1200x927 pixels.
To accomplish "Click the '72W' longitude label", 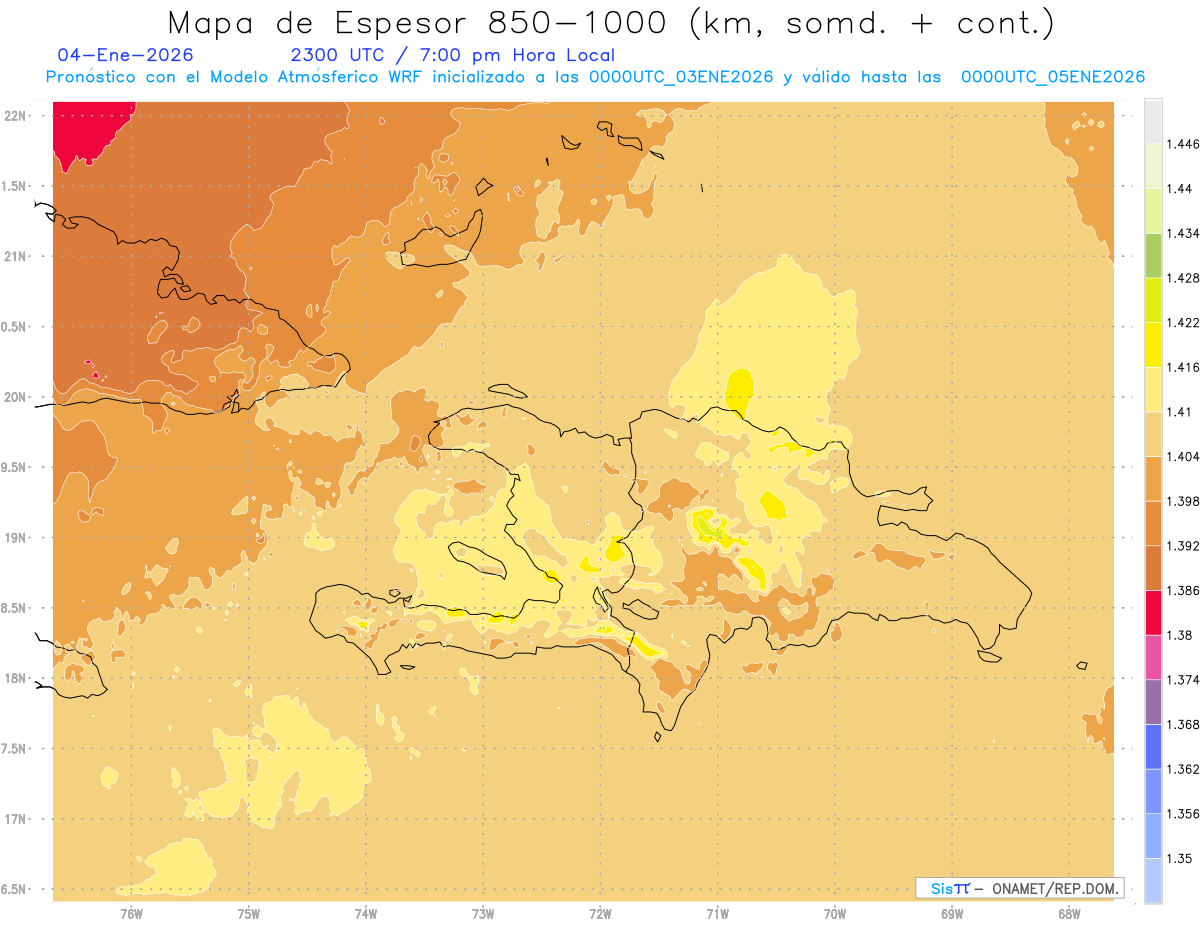I will click(600, 914).
